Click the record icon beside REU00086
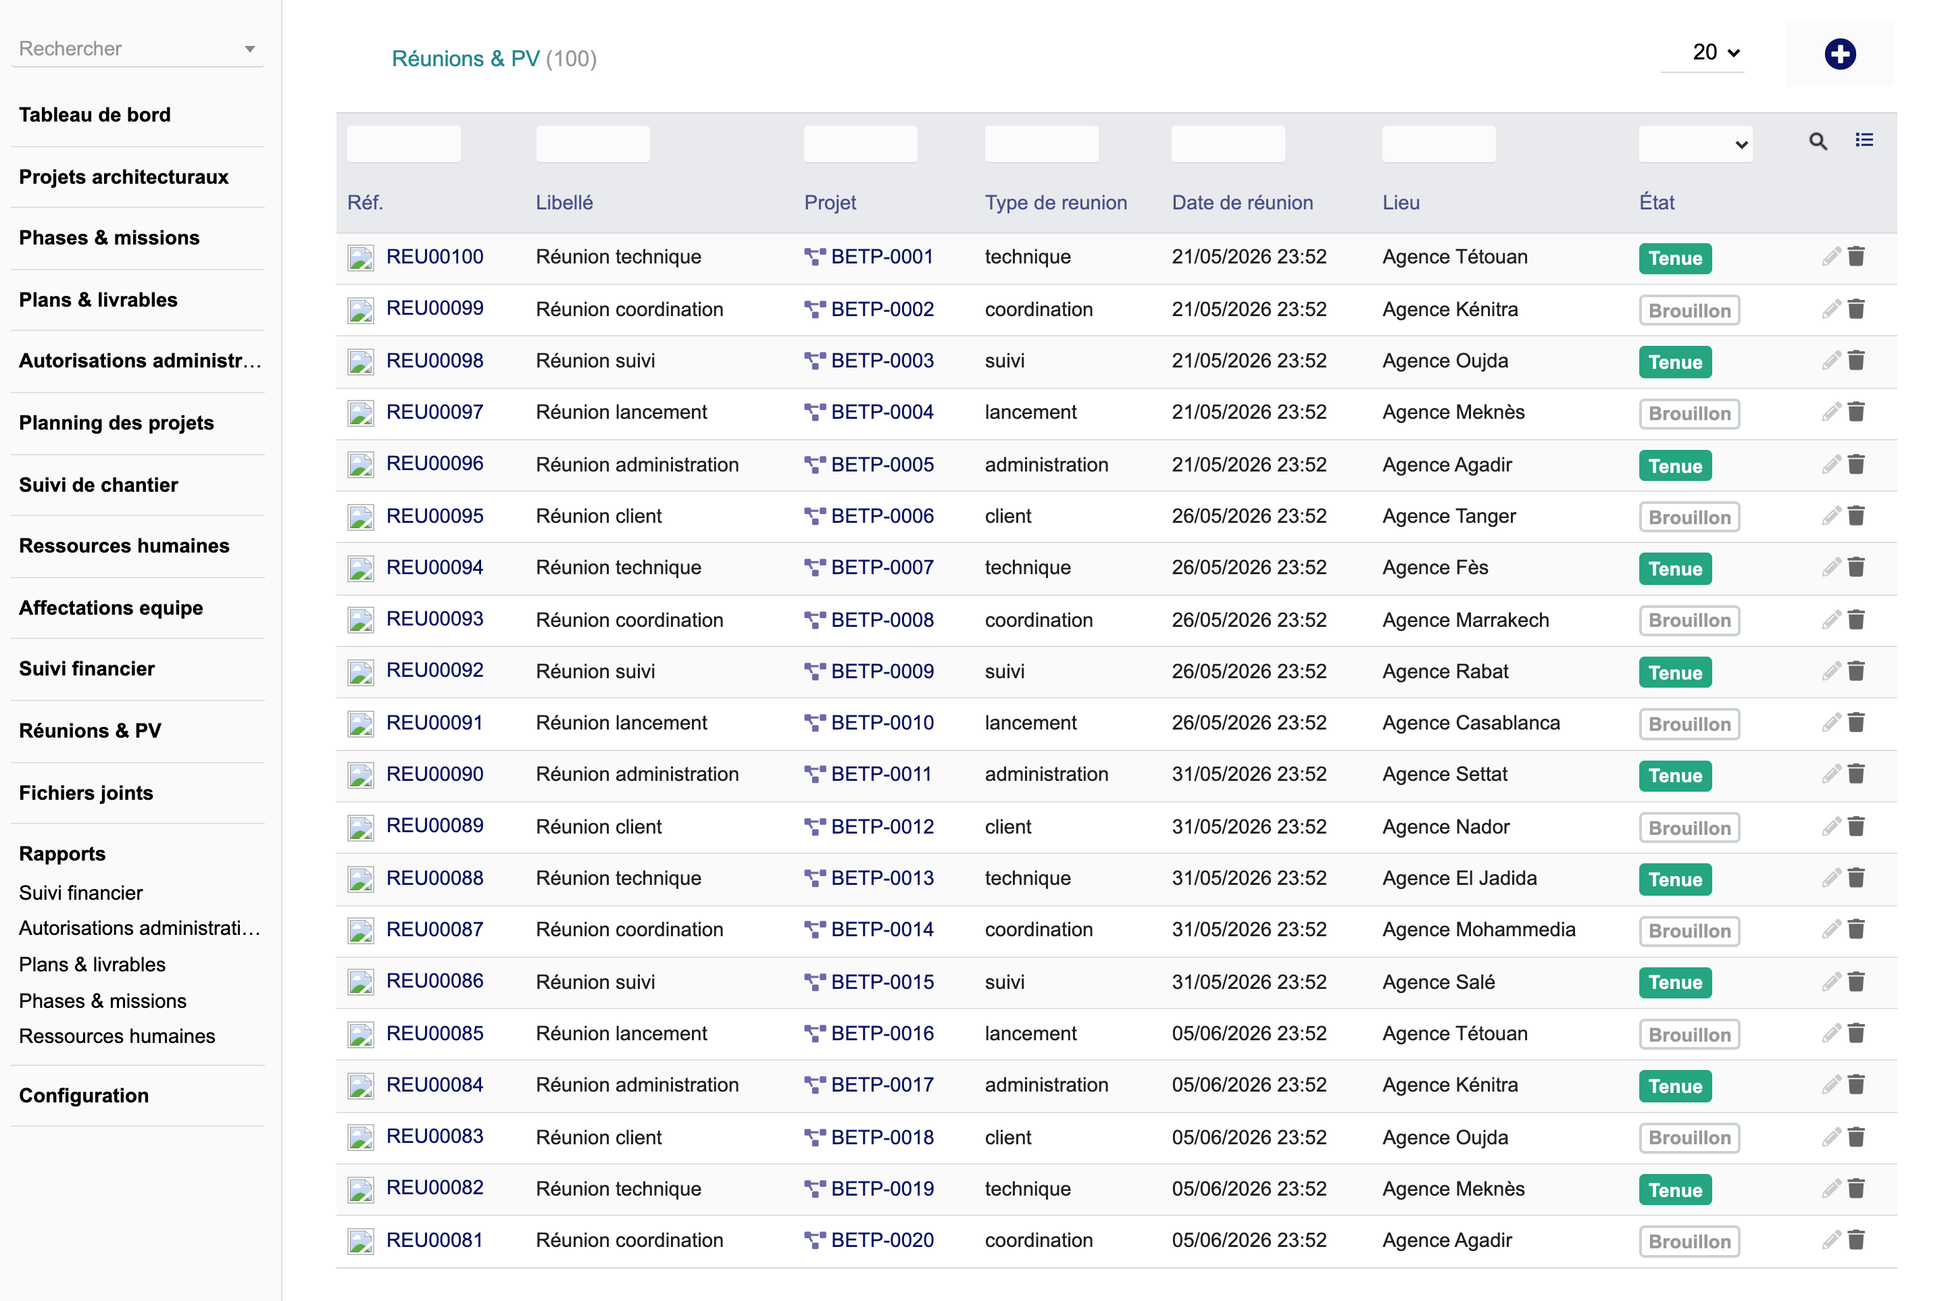1946x1301 pixels. pyautogui.click(x=360, y=982)
